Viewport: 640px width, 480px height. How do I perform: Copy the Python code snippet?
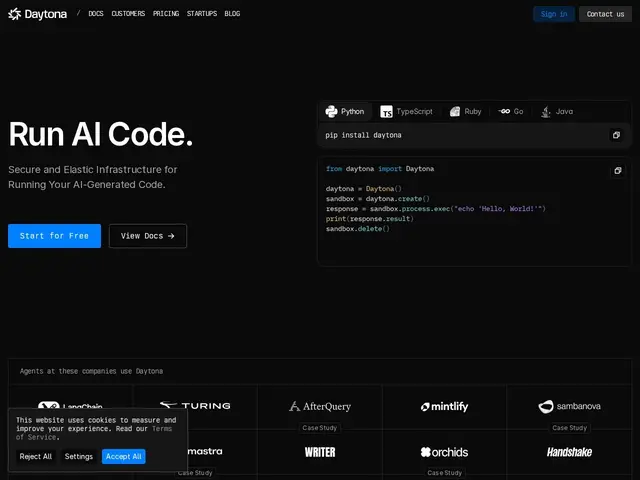tap(618, 170)
